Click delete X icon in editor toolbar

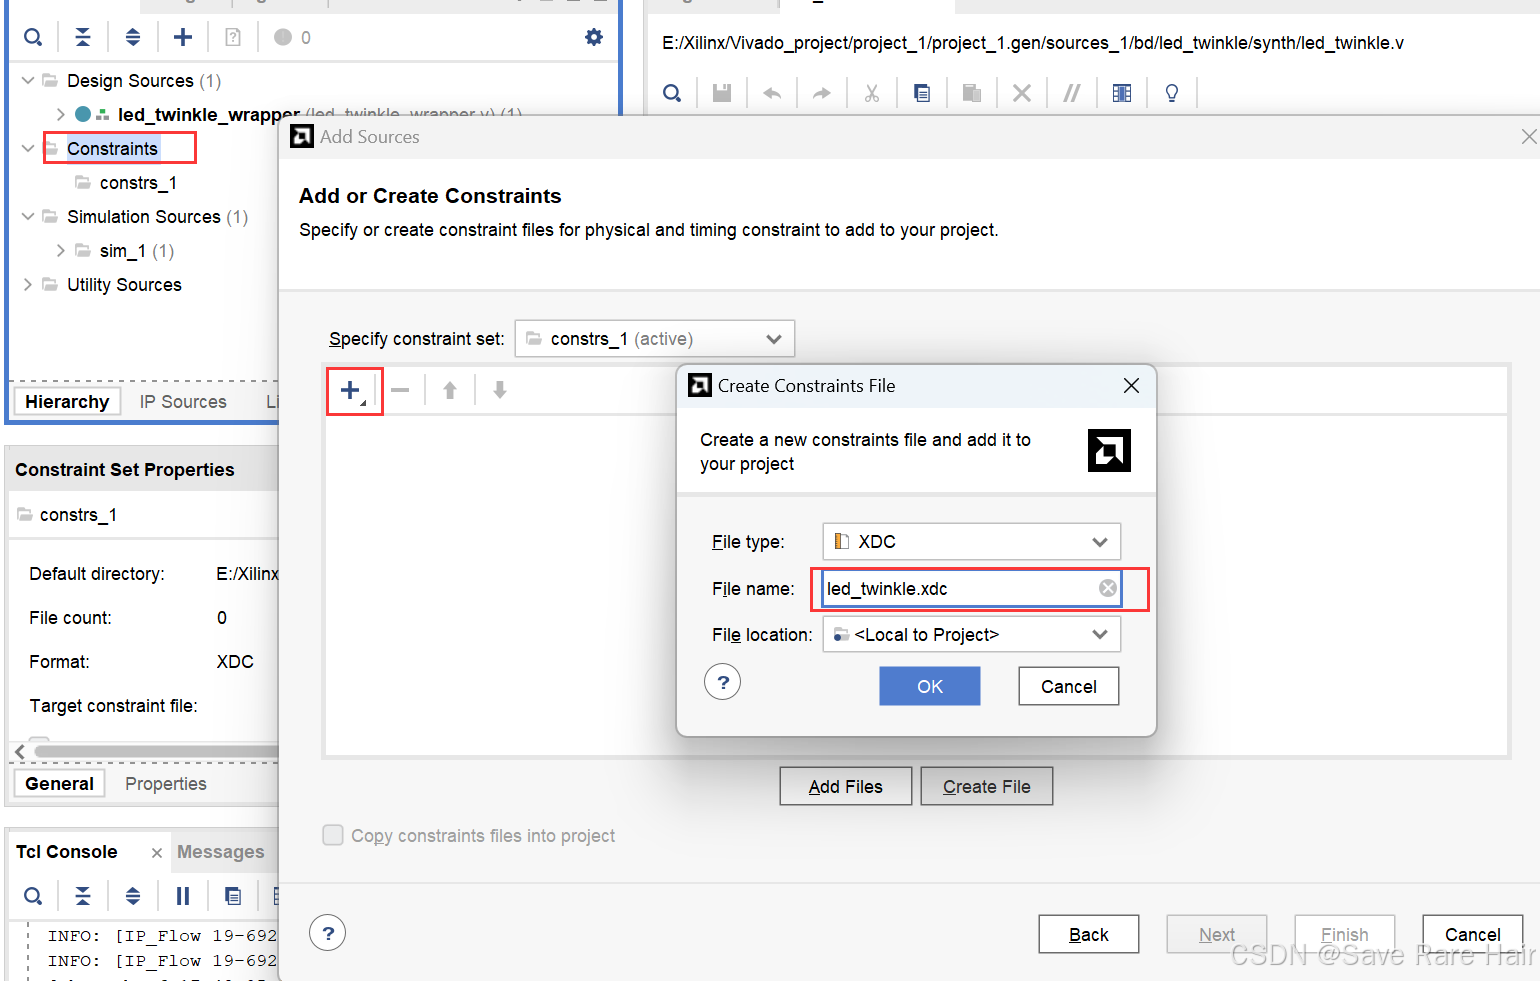(x=1022, y=93)
